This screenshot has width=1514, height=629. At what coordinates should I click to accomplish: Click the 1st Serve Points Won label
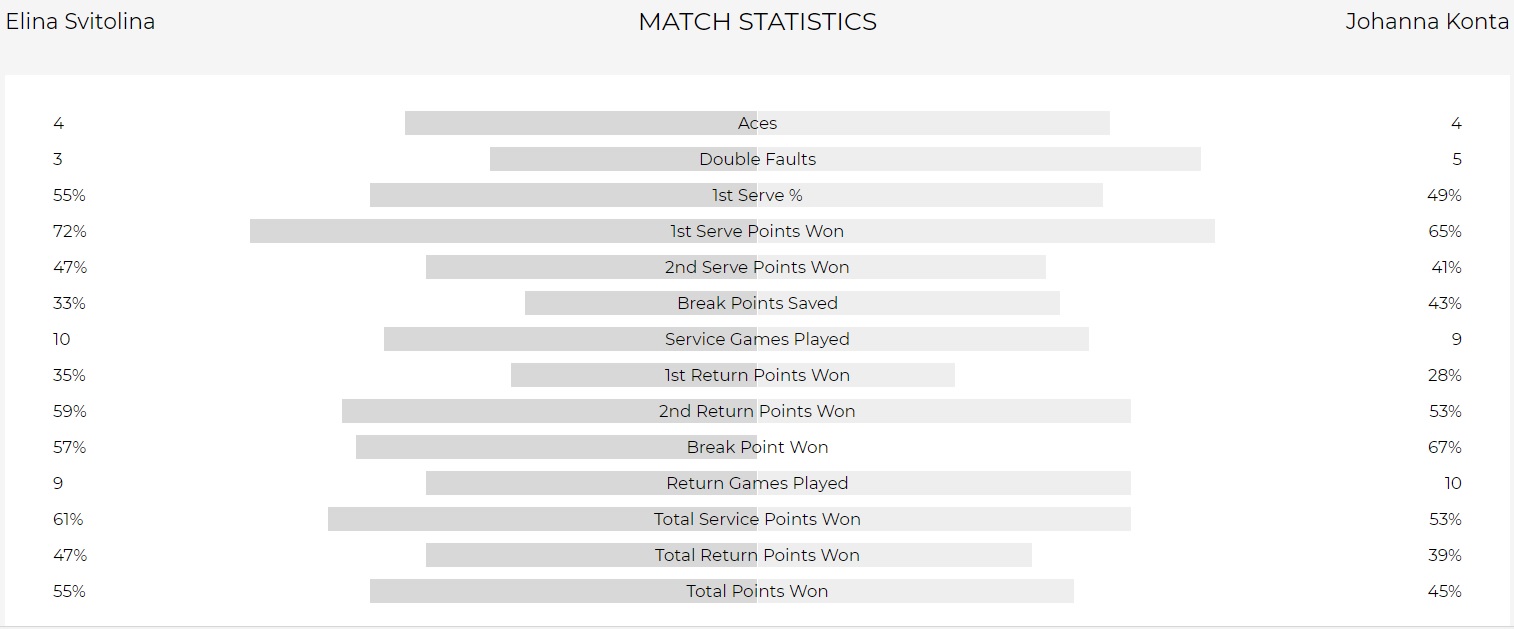pos(757,231)
